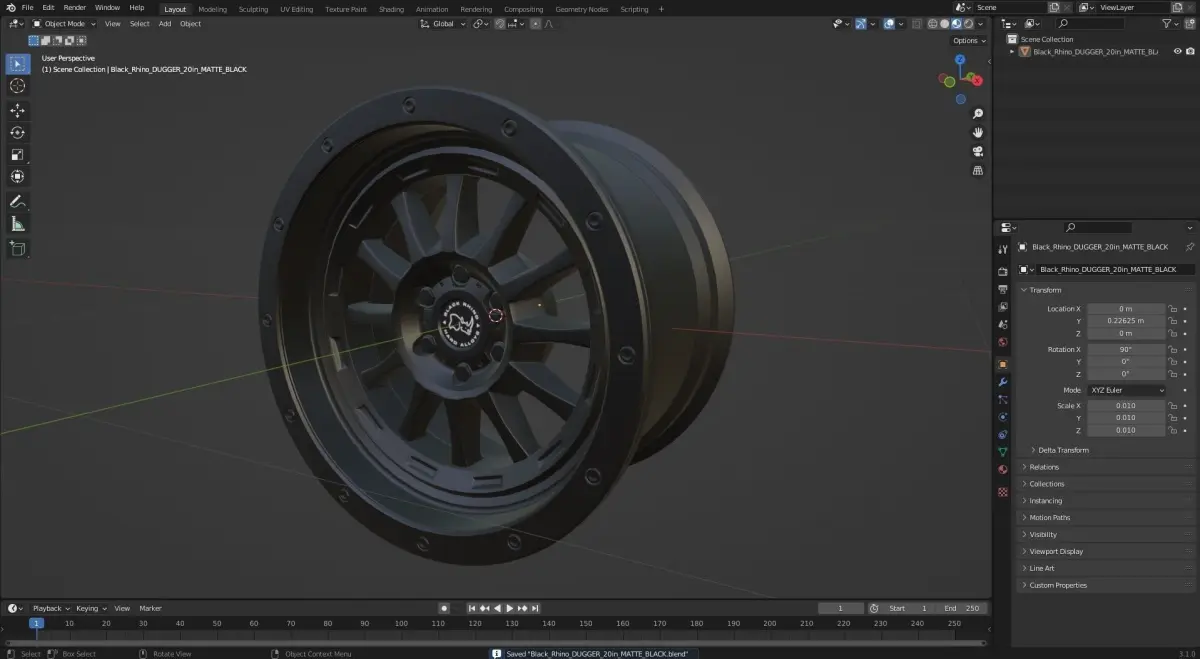Click the pan view hand icon
This screenshot has height=659, width=1200.
[978, 133]
